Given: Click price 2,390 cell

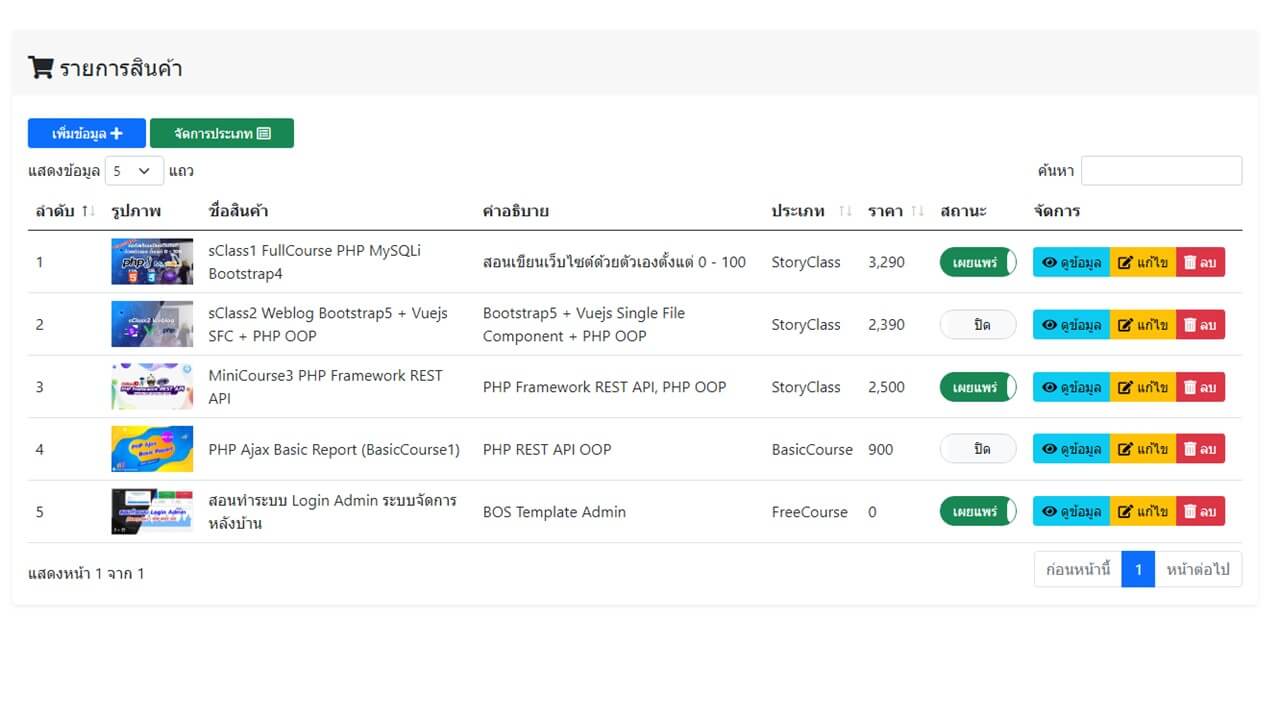Looking at the screenshot, I should point(886,324).
